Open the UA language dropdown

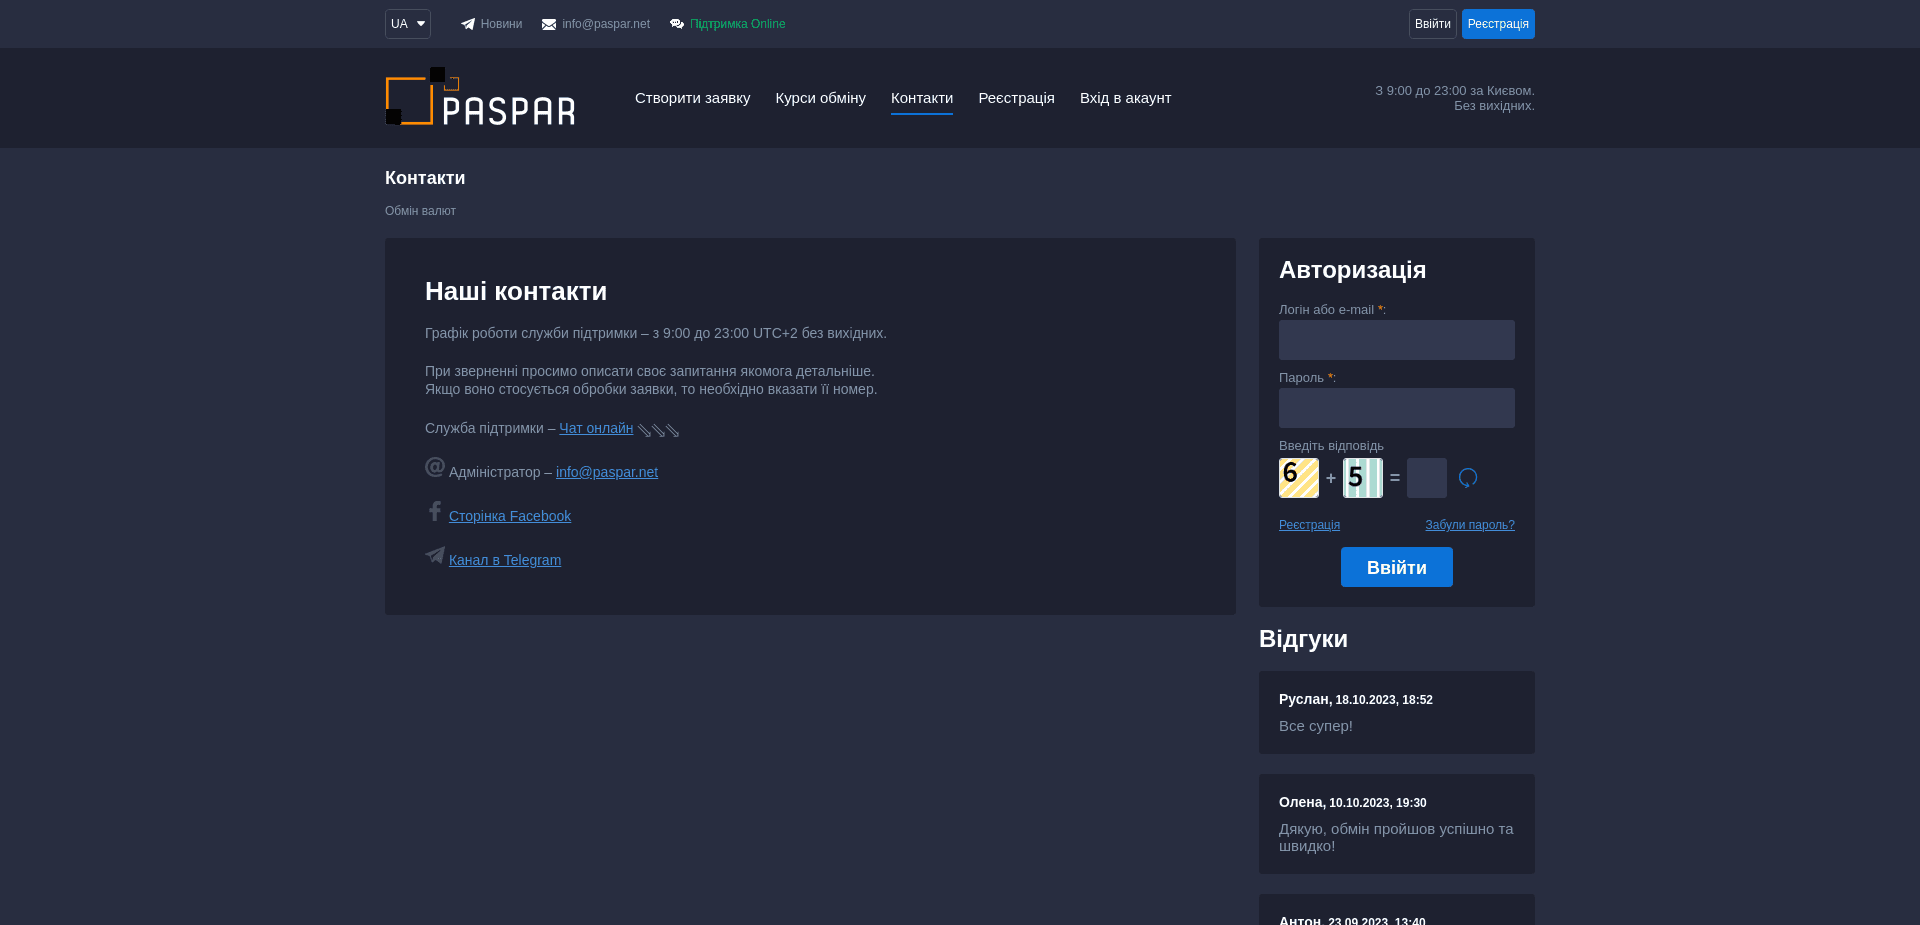(407, 23)
